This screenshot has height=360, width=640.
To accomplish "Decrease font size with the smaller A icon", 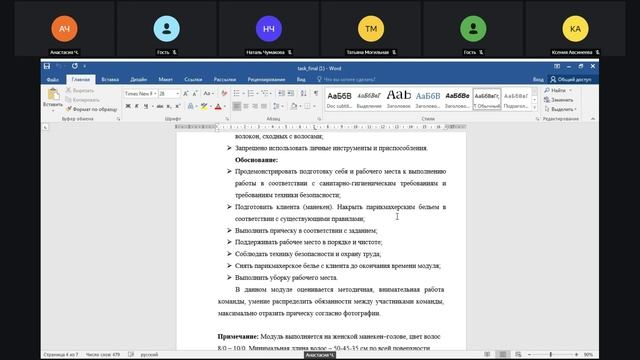I will point(195,93).
